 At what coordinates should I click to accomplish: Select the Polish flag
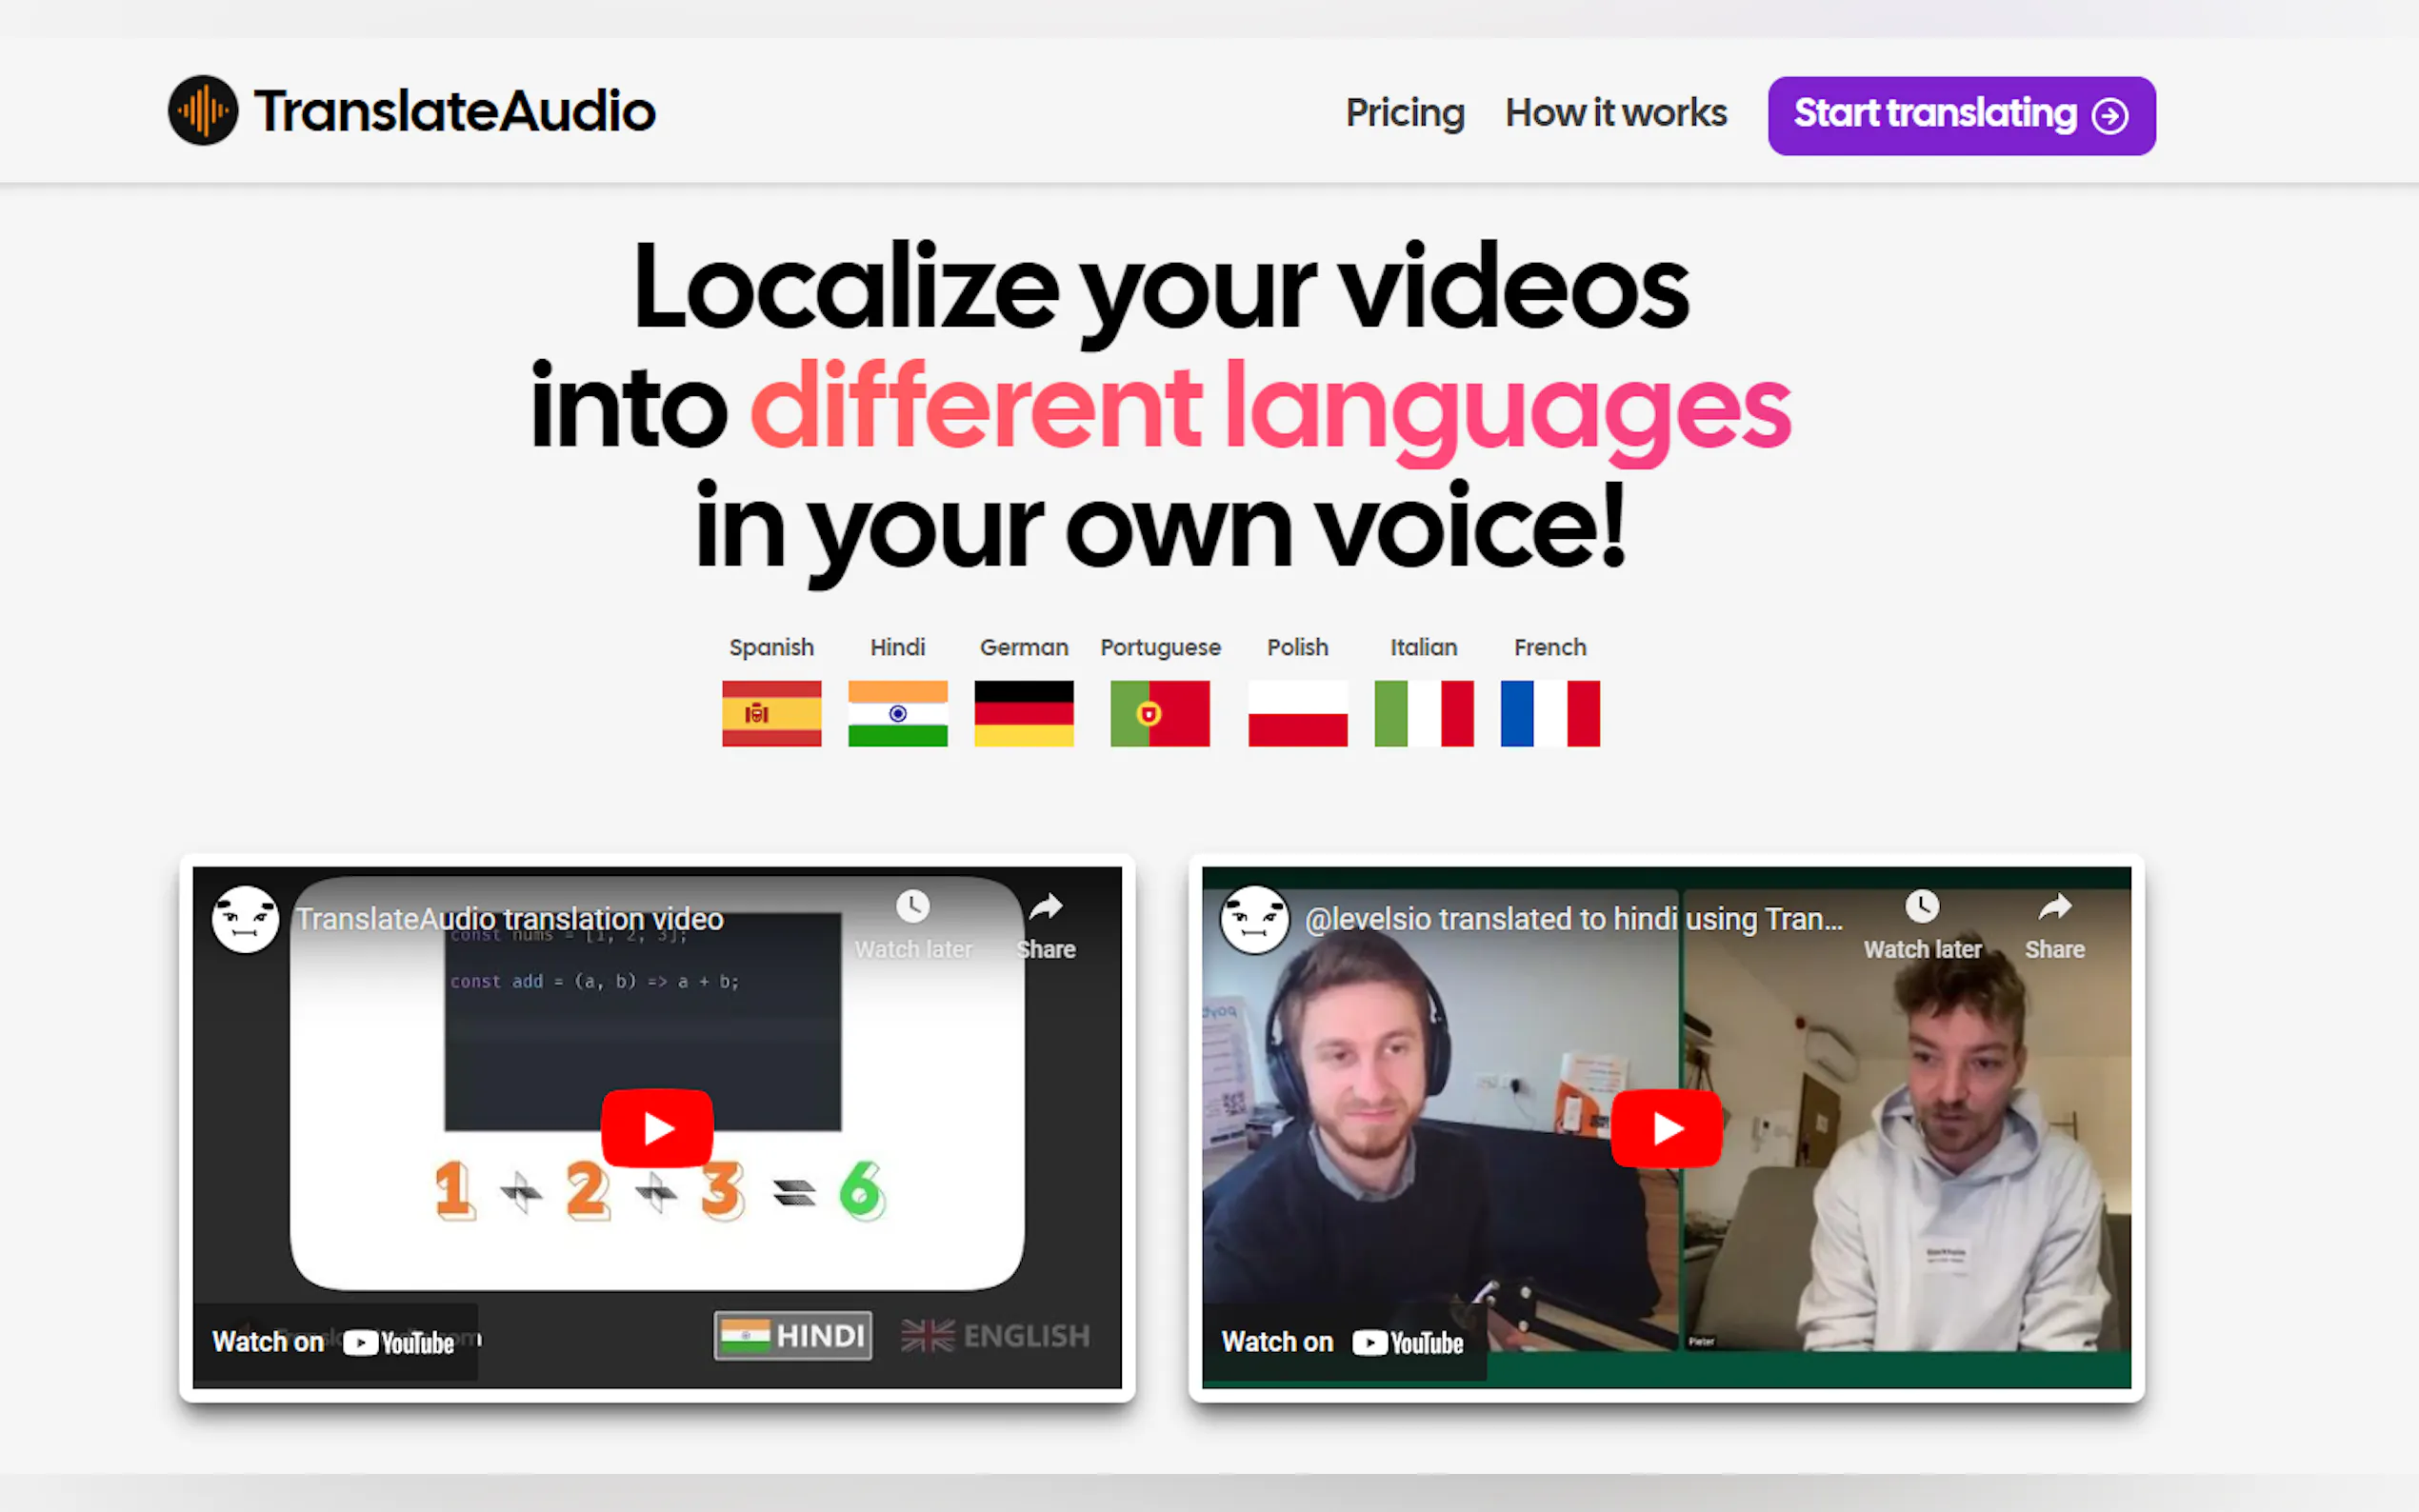(1297, 713)
